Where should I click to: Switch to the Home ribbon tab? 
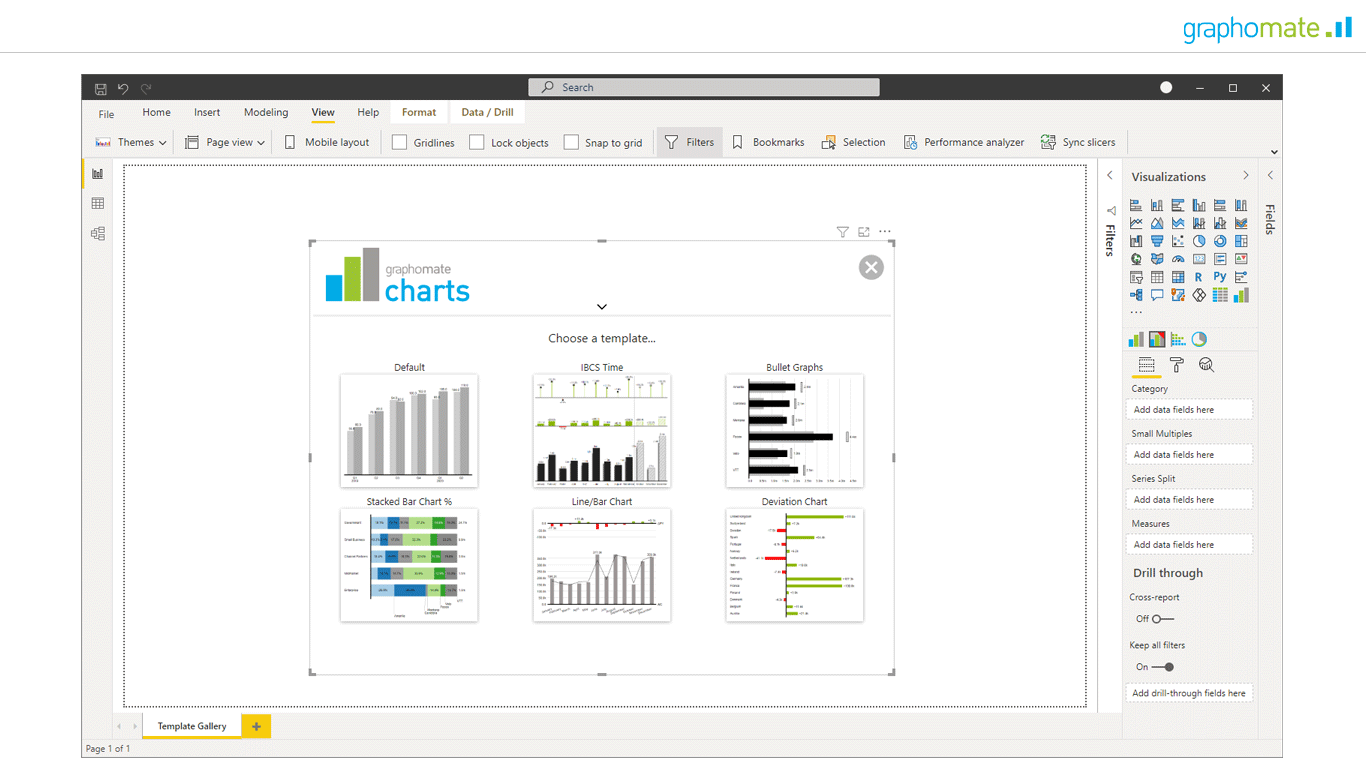(x=156, y=113)
